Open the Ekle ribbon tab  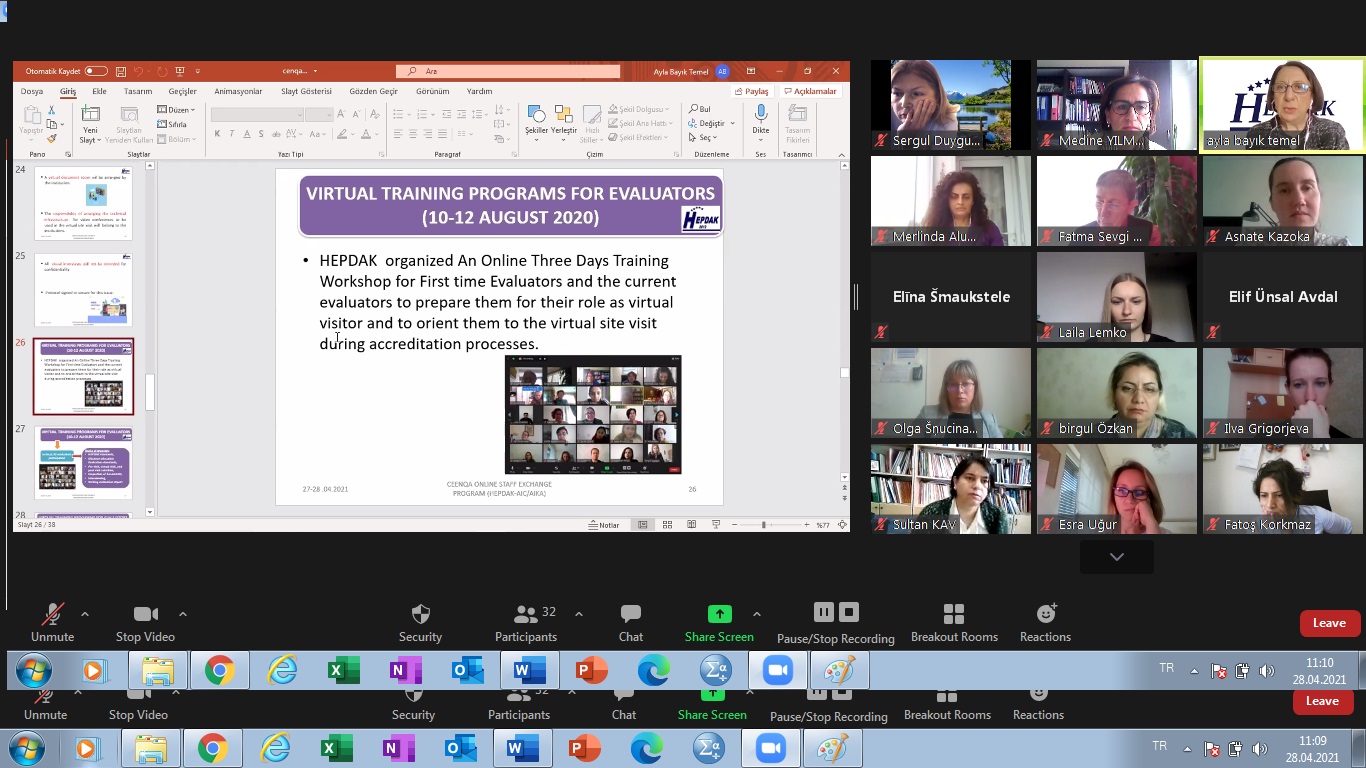[99, 91]
